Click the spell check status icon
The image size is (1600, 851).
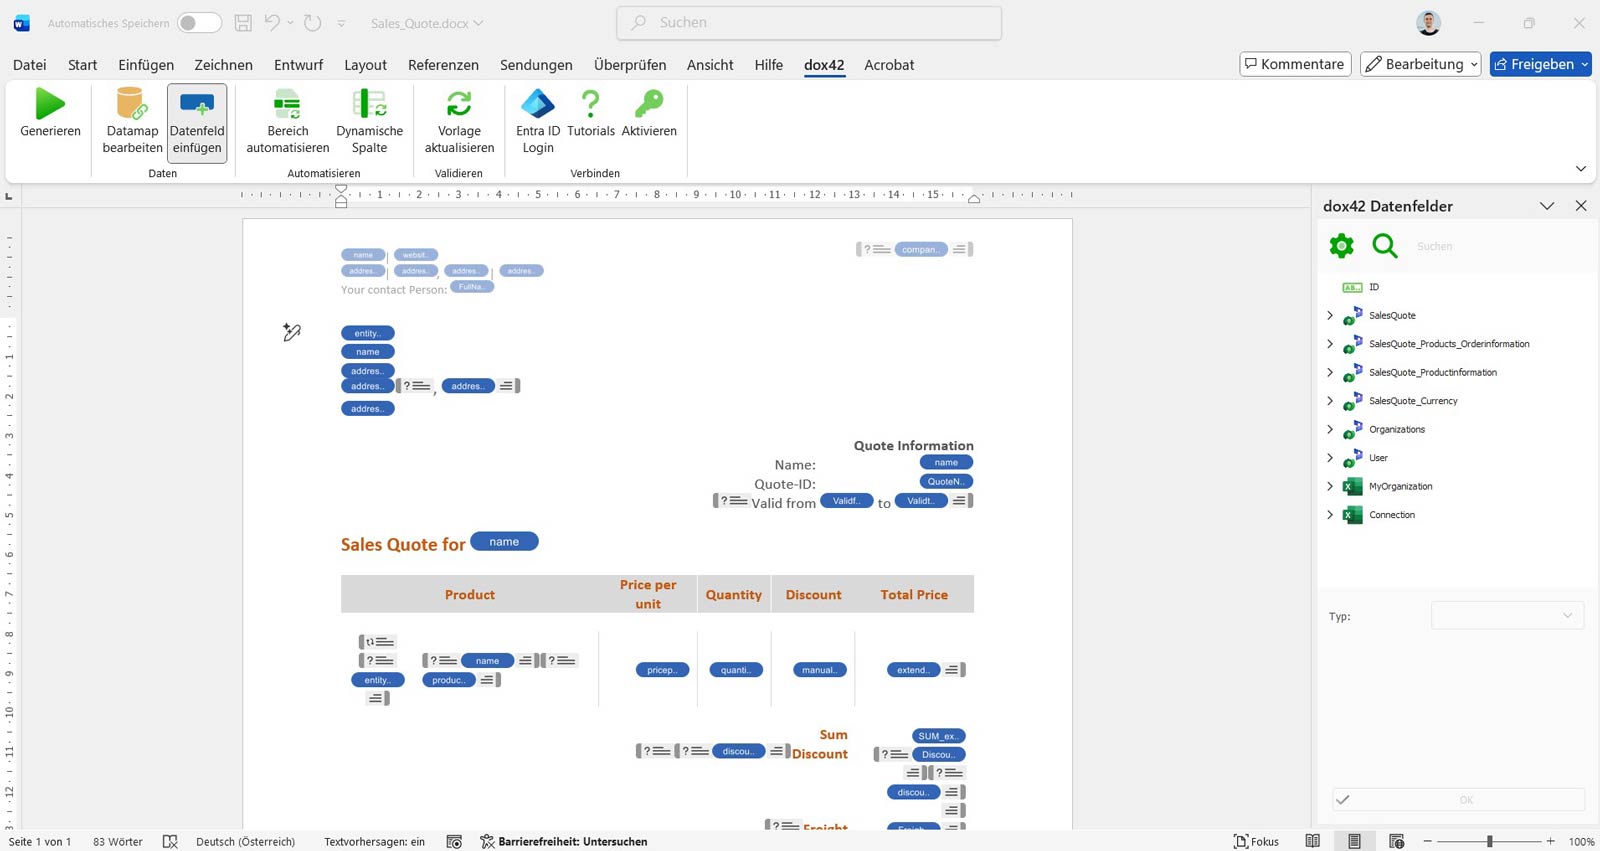(x=170, y=842)
